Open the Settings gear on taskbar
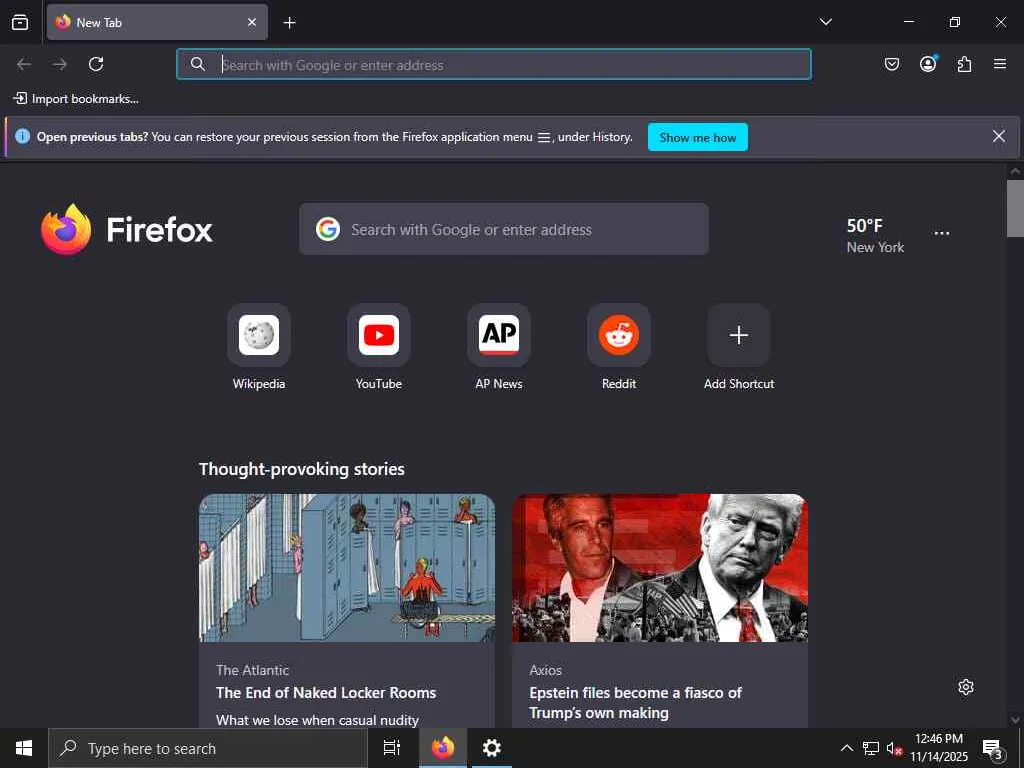 point(492,748)
